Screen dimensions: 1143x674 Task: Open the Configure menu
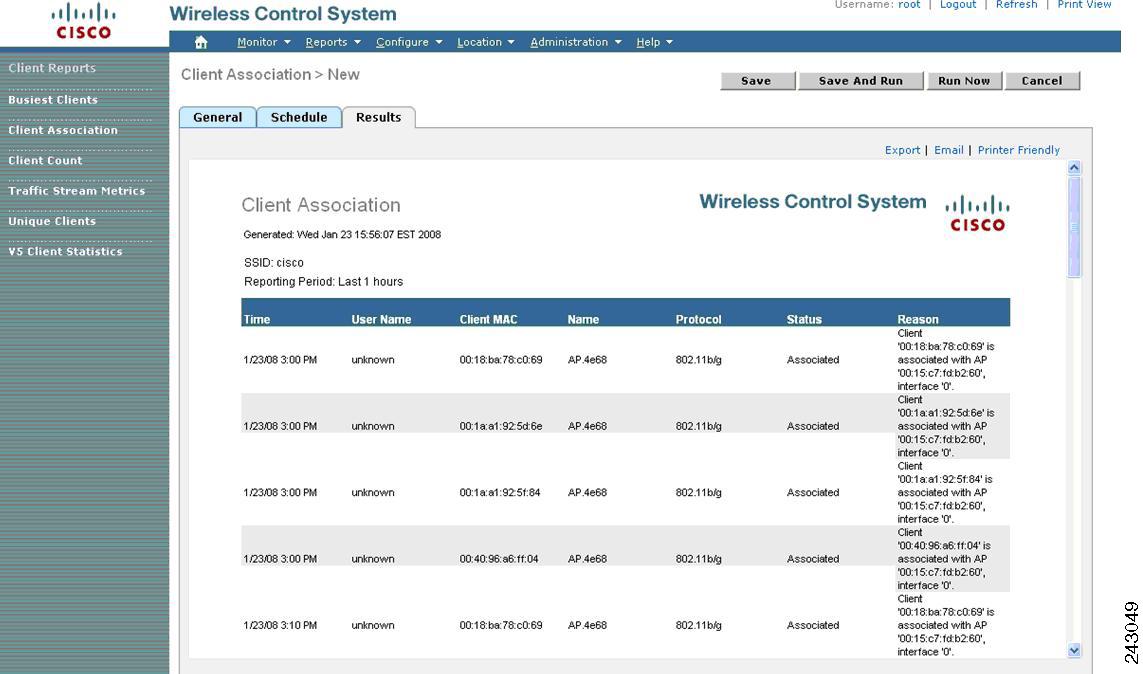pos(402,42)
